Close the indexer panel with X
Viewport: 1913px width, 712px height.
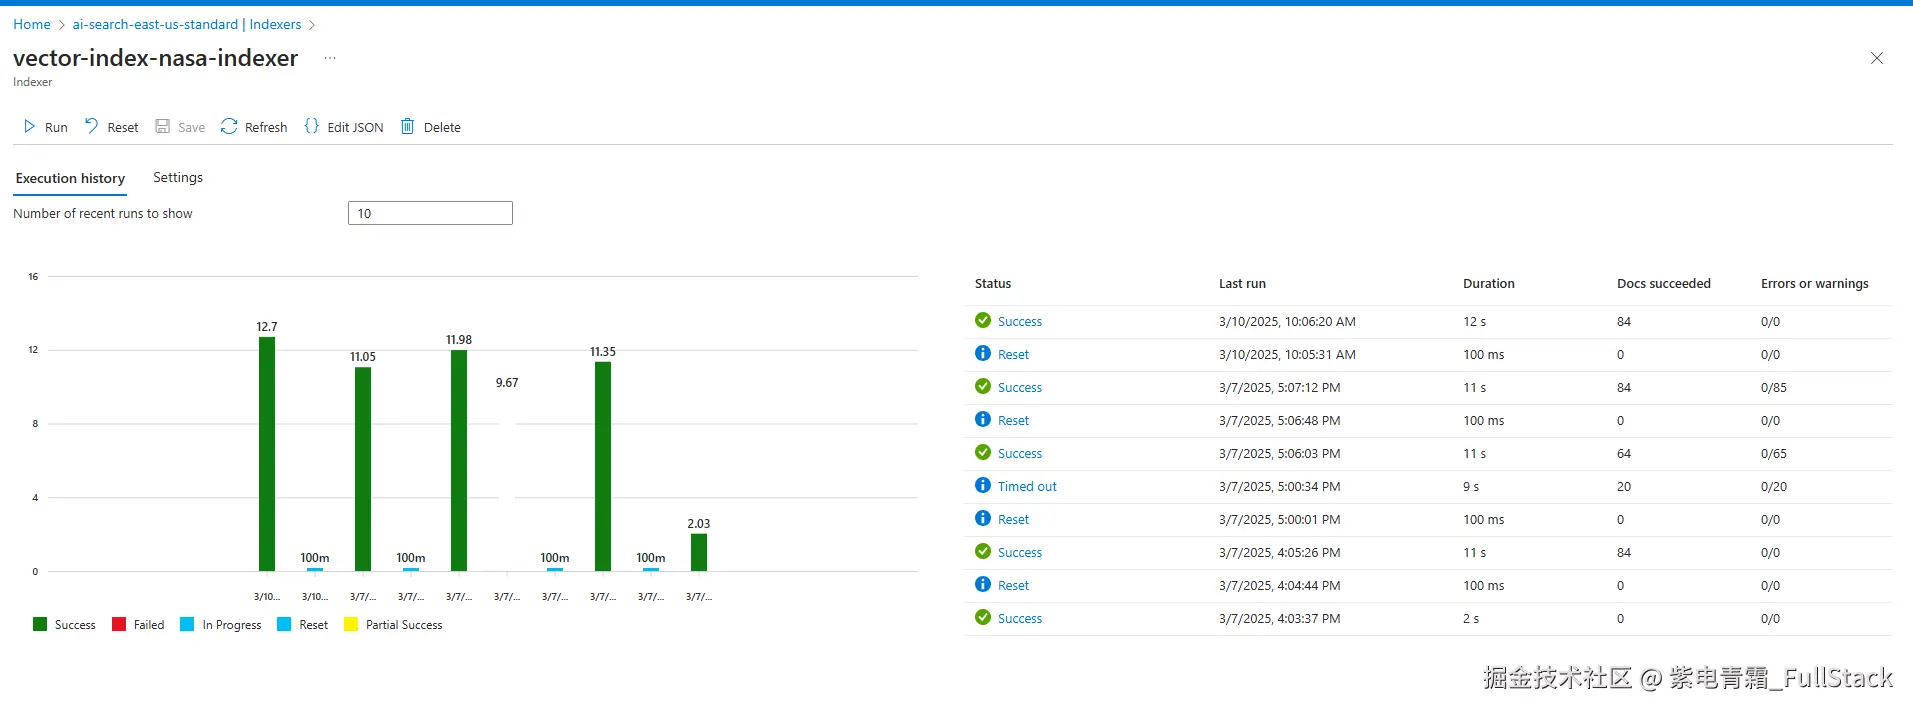1877,58
